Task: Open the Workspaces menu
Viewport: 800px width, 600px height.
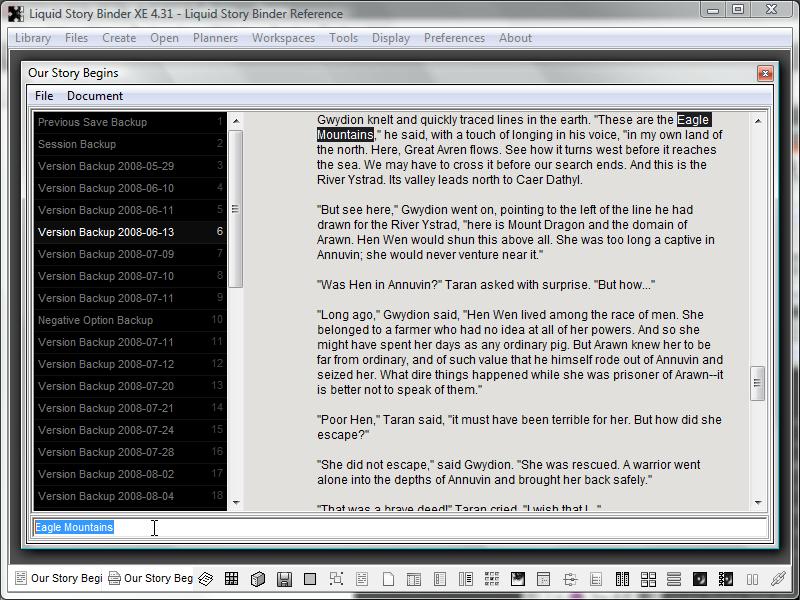Action: click(283, 38)
